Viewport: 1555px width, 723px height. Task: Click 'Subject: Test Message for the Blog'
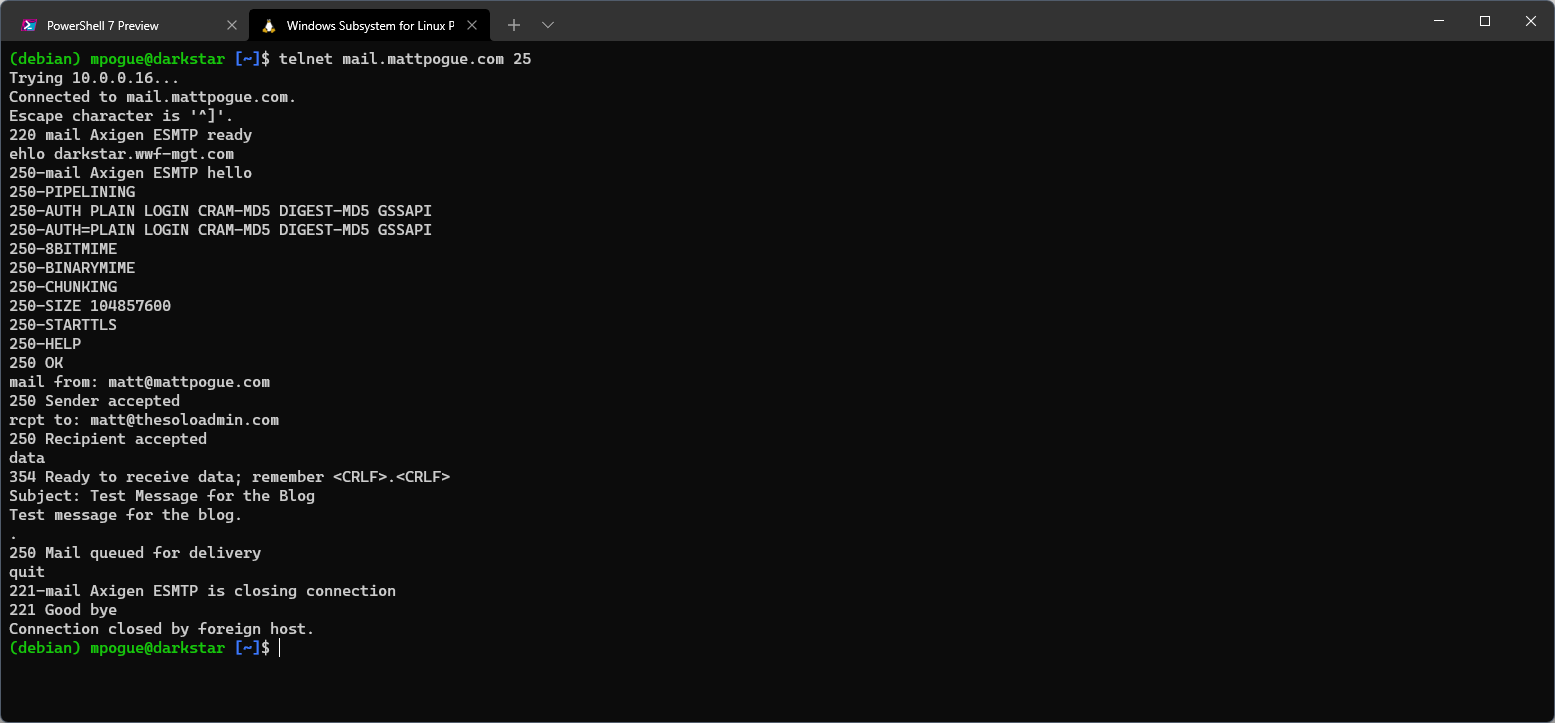162,496
